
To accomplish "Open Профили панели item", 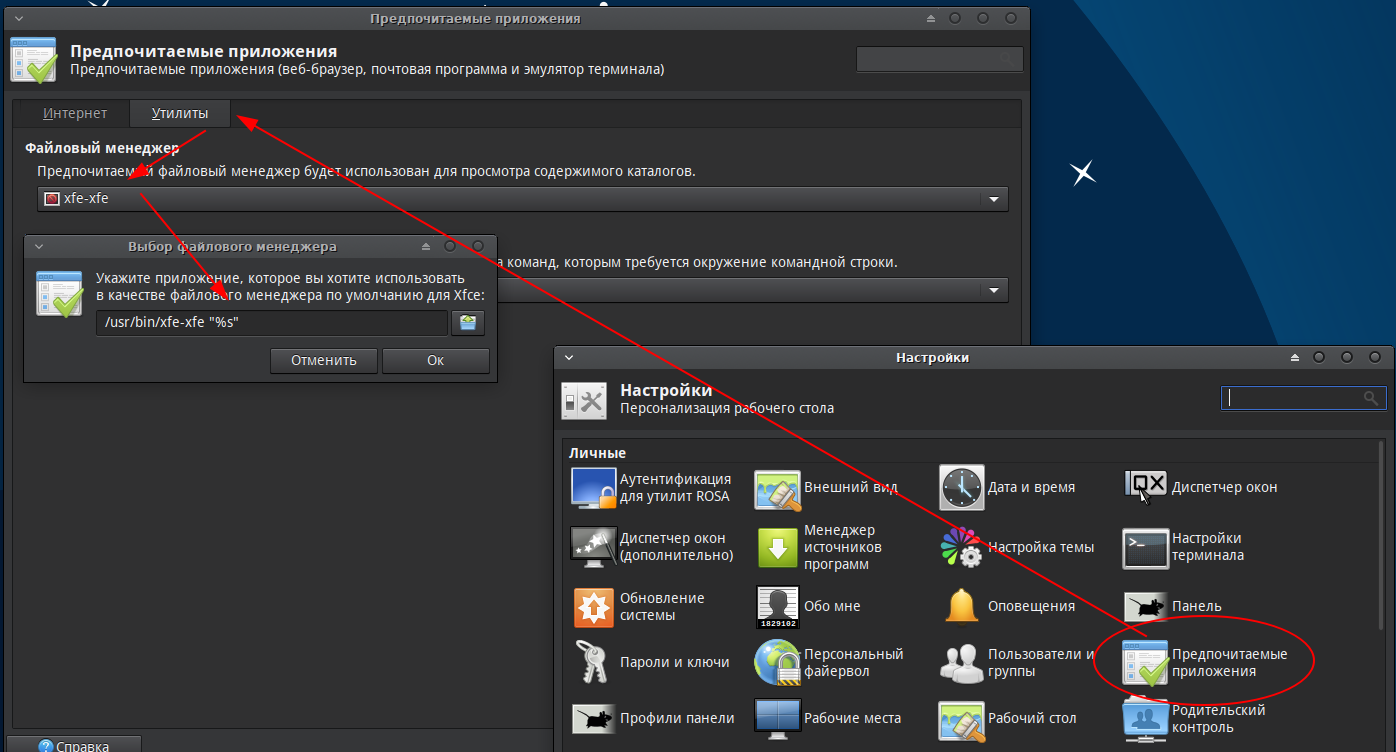I will (653, 718).
